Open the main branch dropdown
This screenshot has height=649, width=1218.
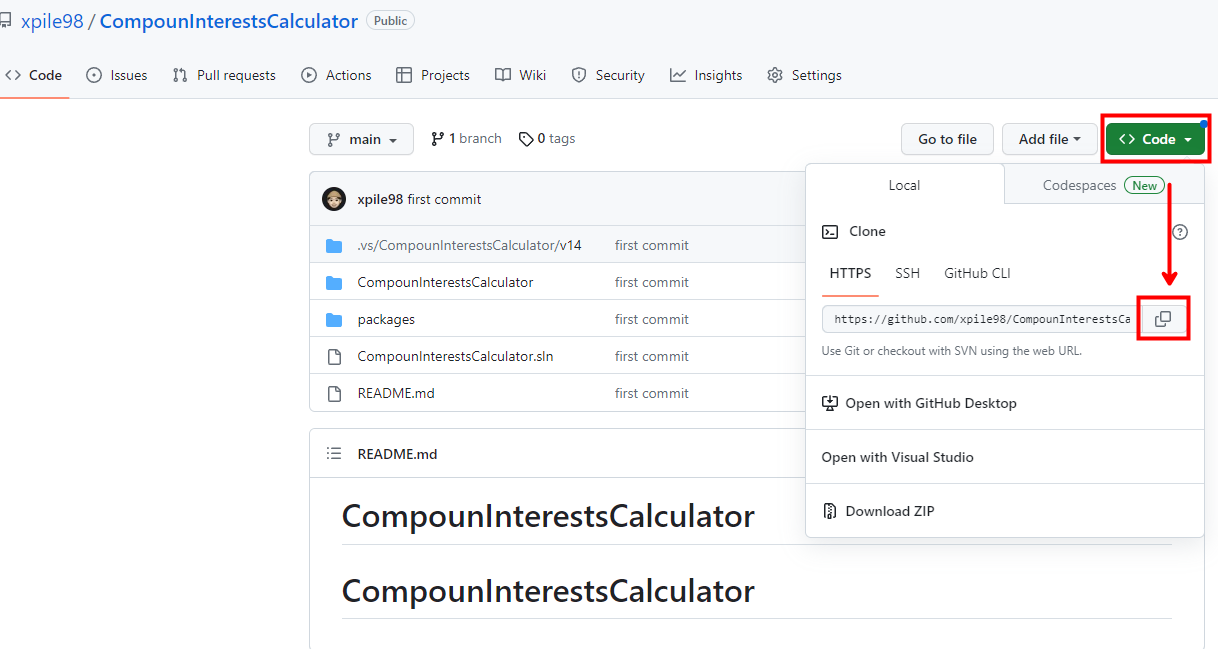tap(361, 139)
